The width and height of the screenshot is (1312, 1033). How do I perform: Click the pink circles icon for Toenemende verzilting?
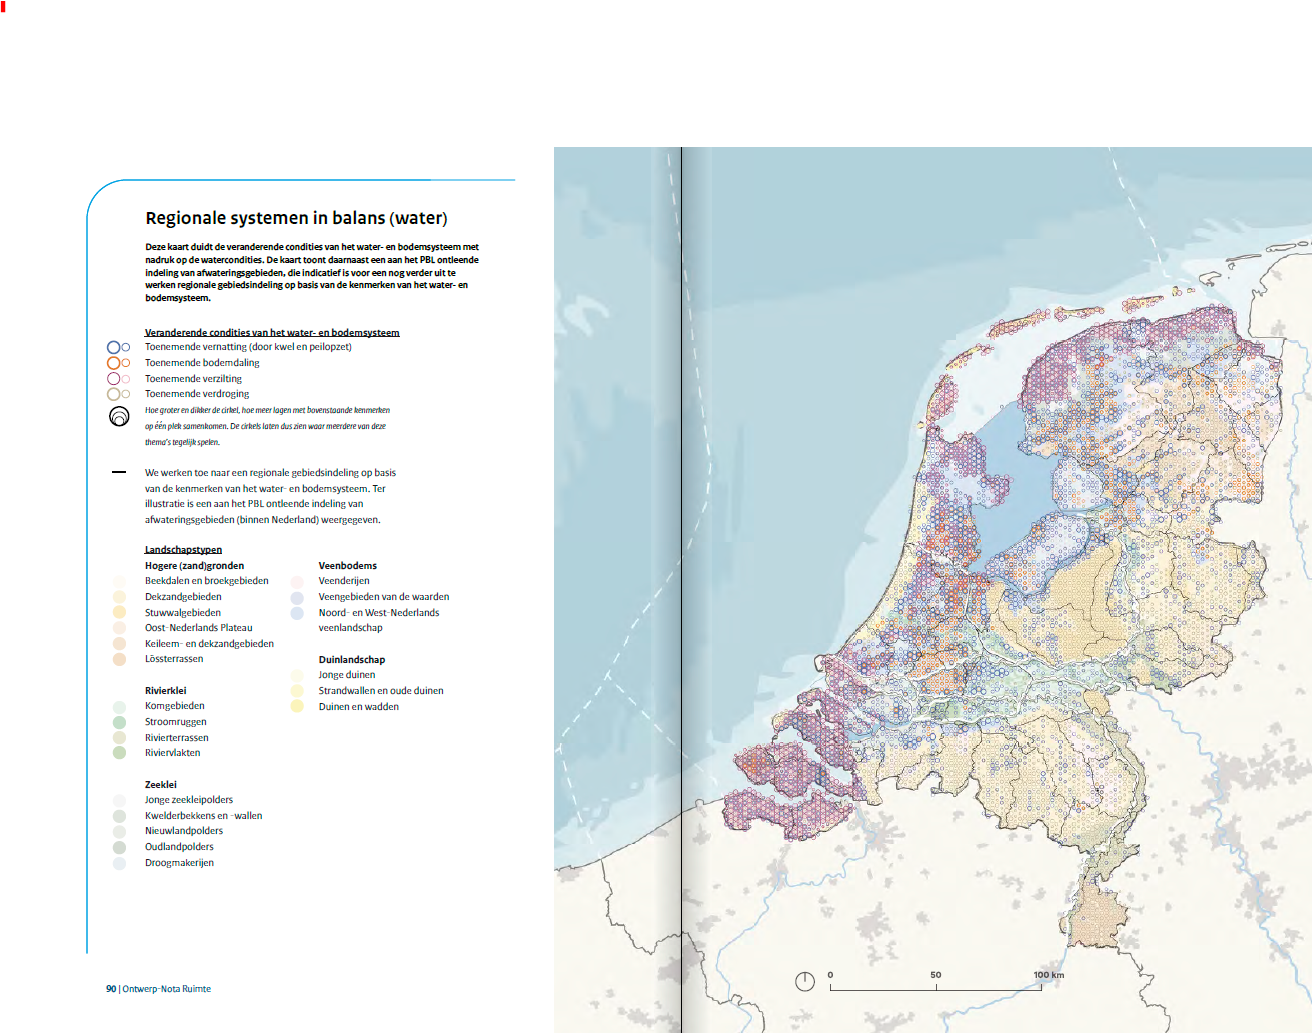(118, 379)
